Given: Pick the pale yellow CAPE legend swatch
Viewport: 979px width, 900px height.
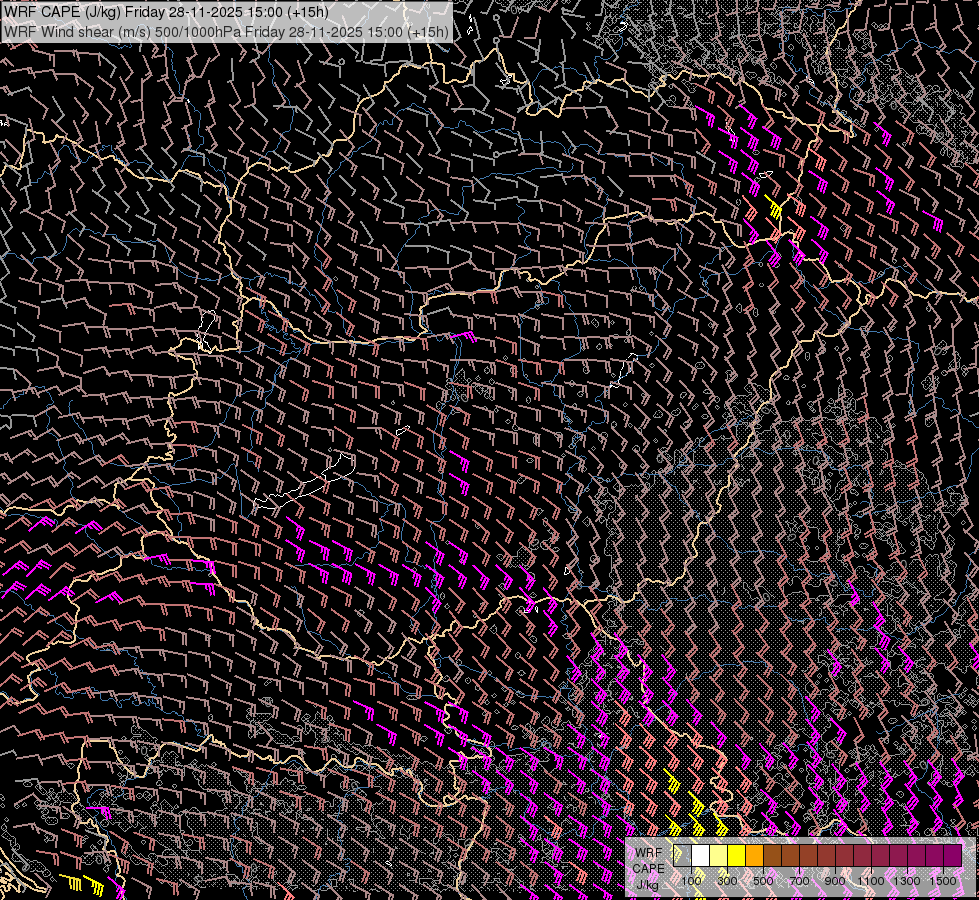Looking at the screenshot, I should click(719, 856).
